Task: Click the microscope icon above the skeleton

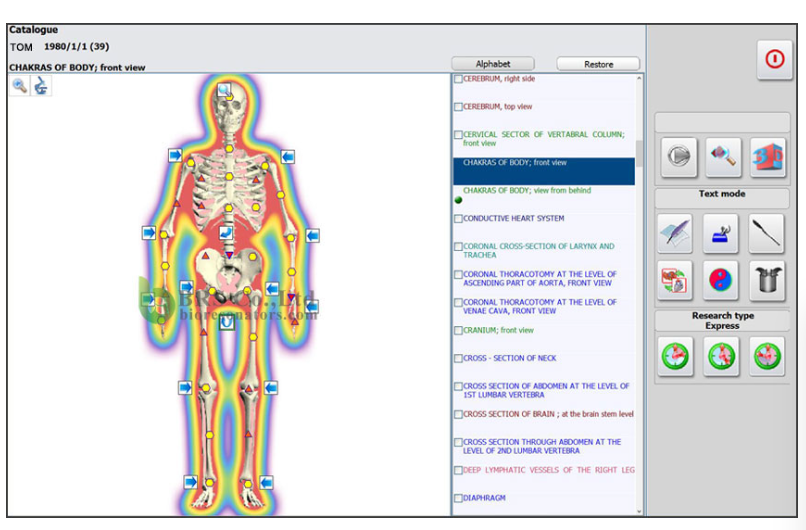Action: point(41,86)
